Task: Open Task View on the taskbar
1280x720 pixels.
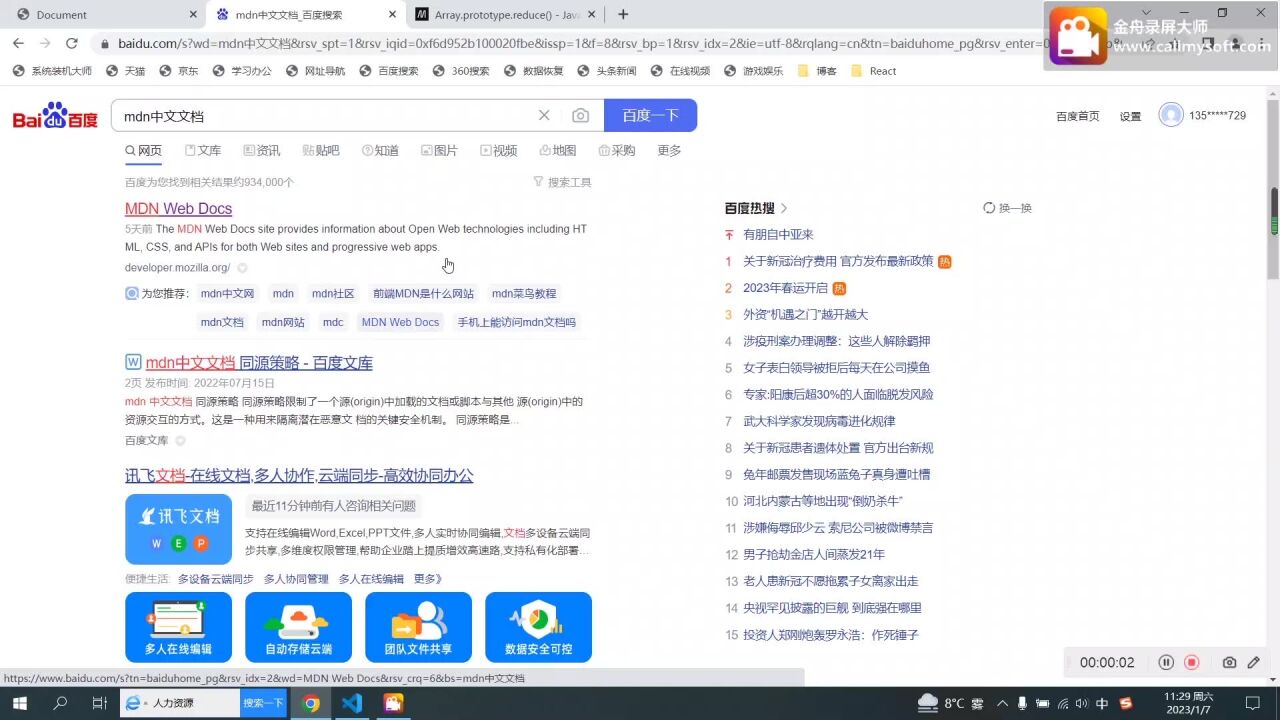Action: click(99, 703)
